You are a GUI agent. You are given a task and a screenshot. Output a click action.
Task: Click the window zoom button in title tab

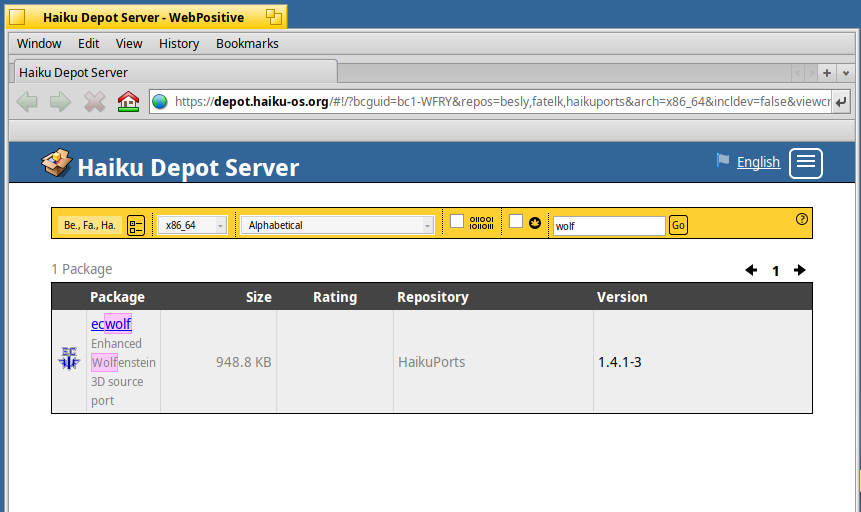point(273,16)
